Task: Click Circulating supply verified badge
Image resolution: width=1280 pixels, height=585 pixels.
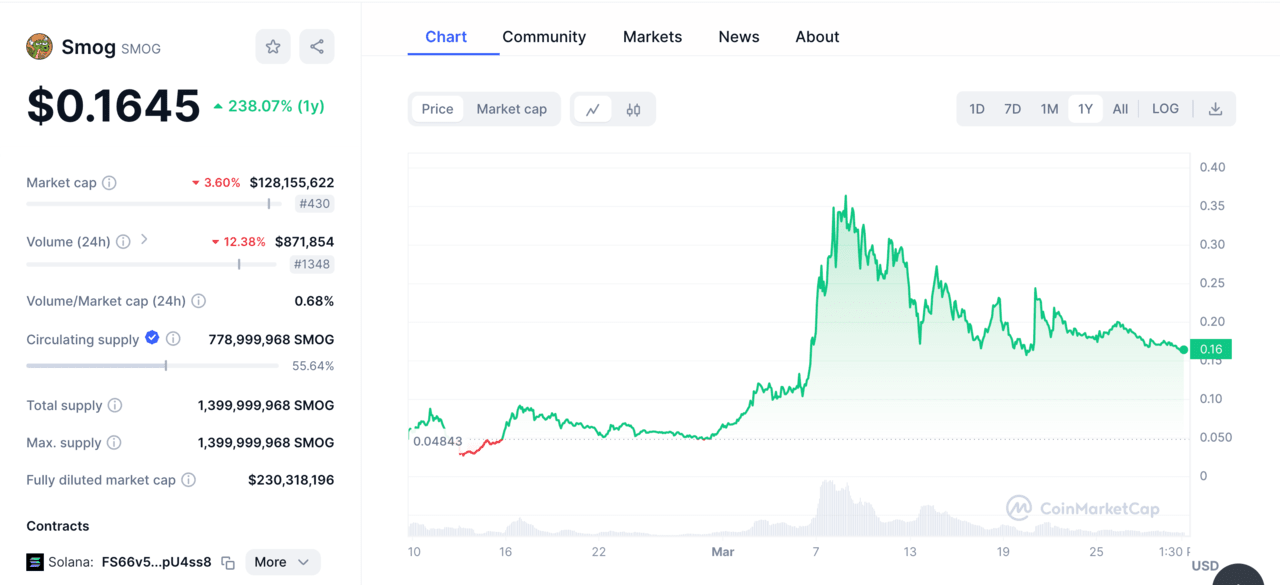Action: [152, 338]
